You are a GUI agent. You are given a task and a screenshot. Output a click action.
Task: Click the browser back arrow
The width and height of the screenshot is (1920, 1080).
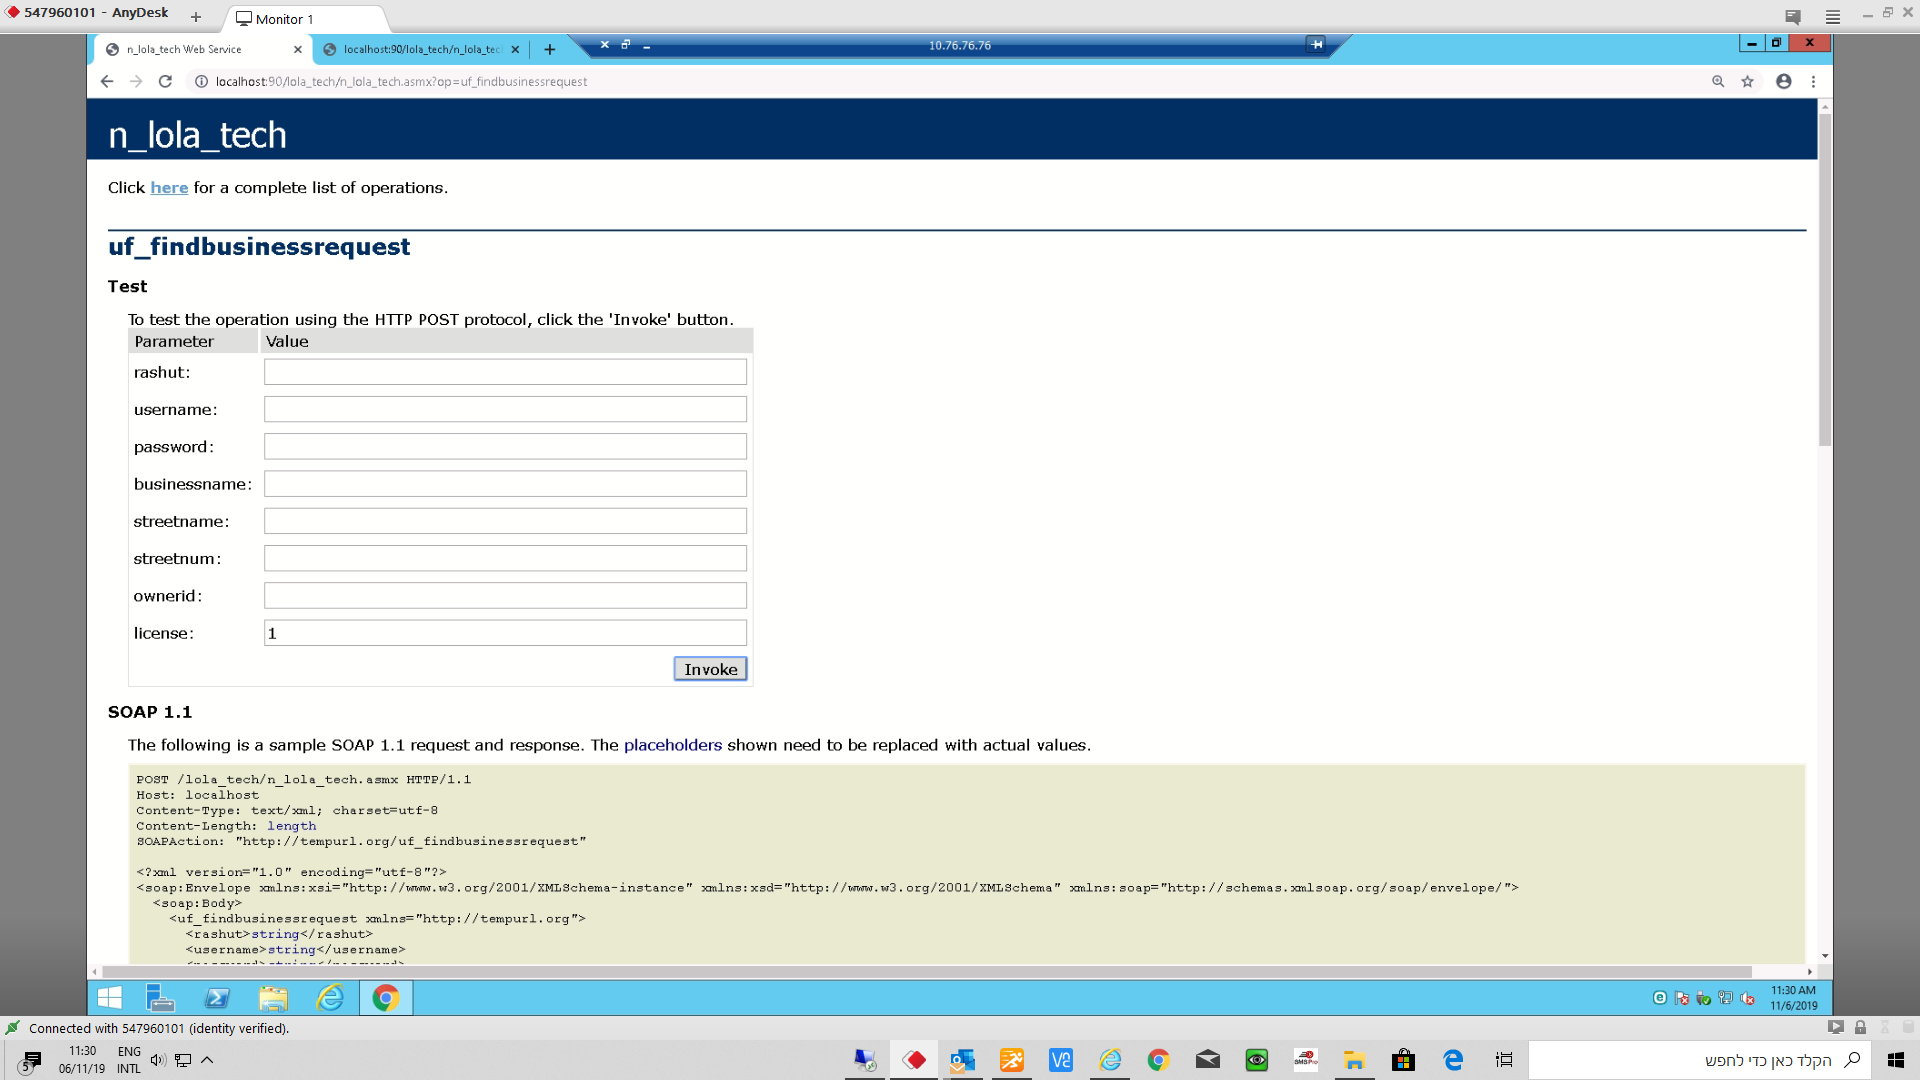coord(107,82)
